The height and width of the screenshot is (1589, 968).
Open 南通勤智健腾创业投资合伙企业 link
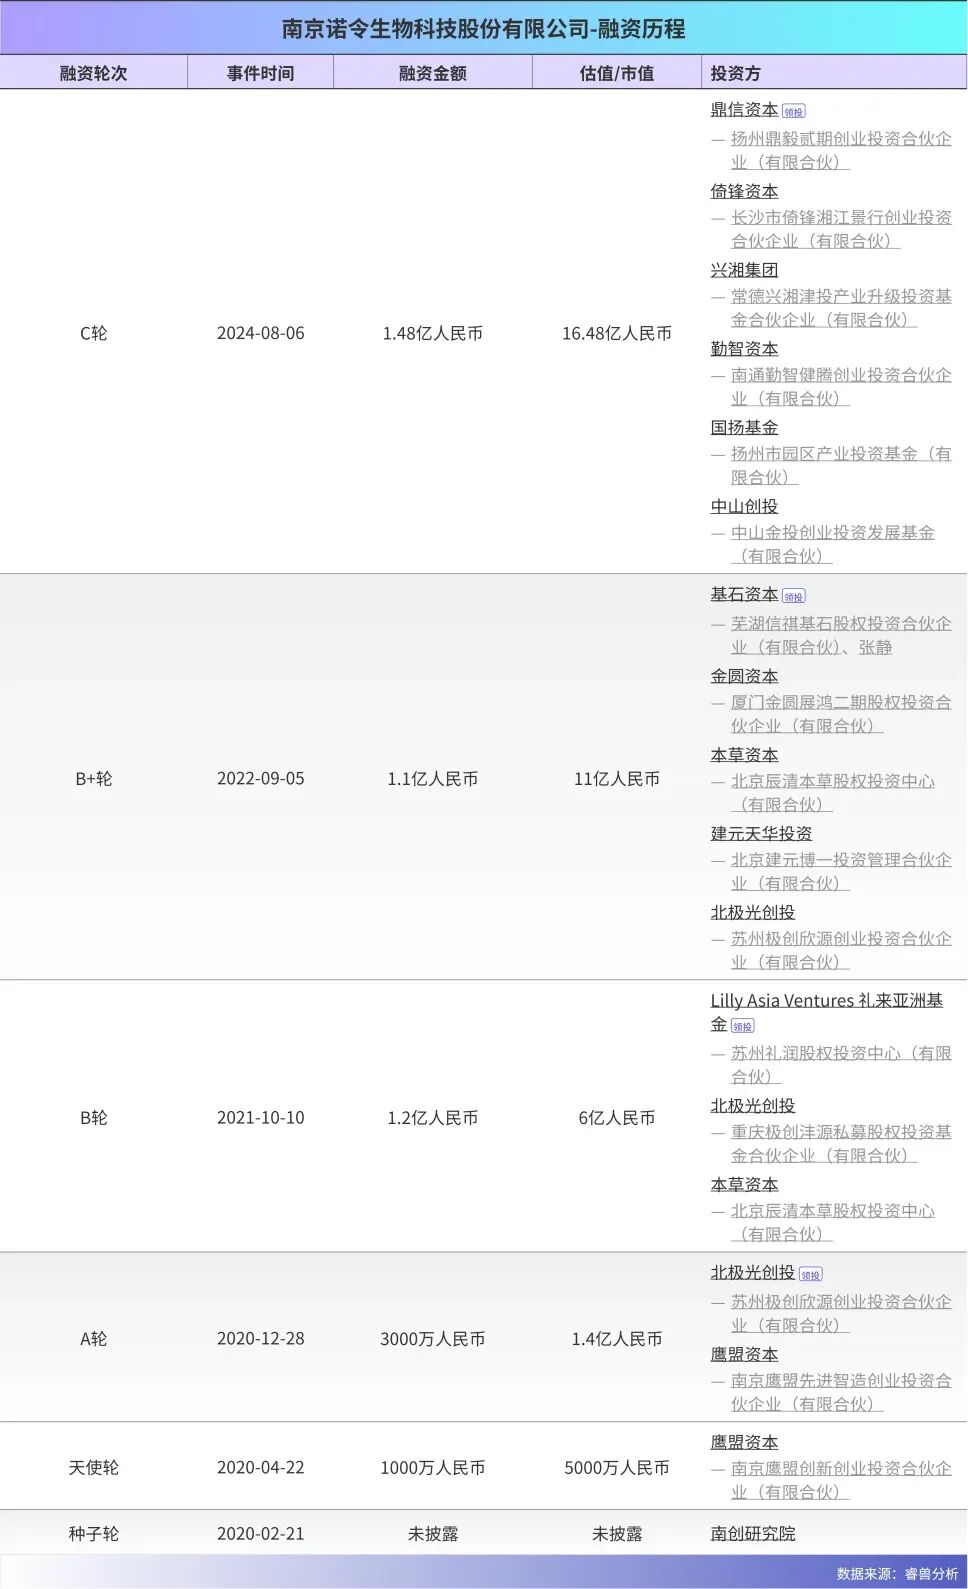click(x=841, y=387)
